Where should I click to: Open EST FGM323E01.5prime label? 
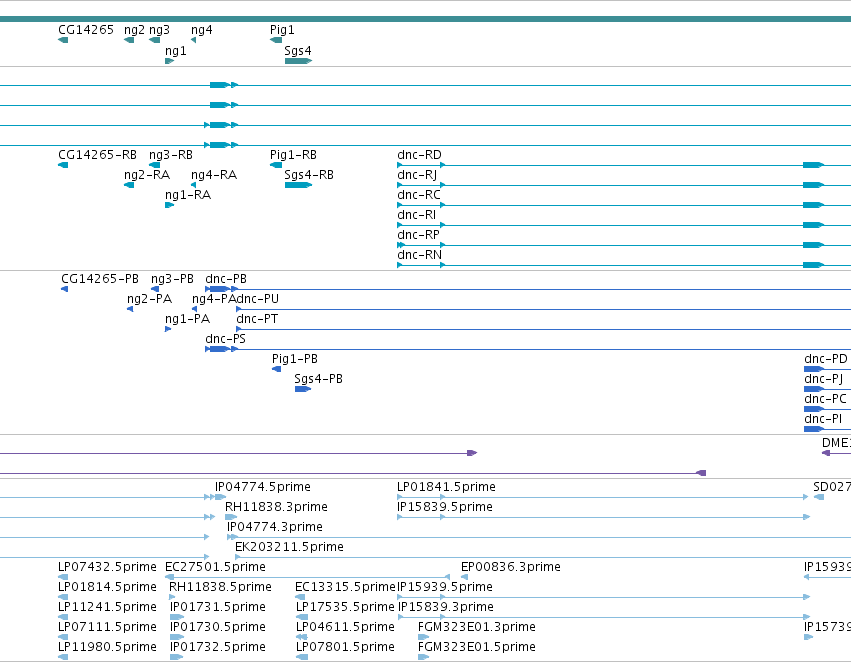(477, 648)
